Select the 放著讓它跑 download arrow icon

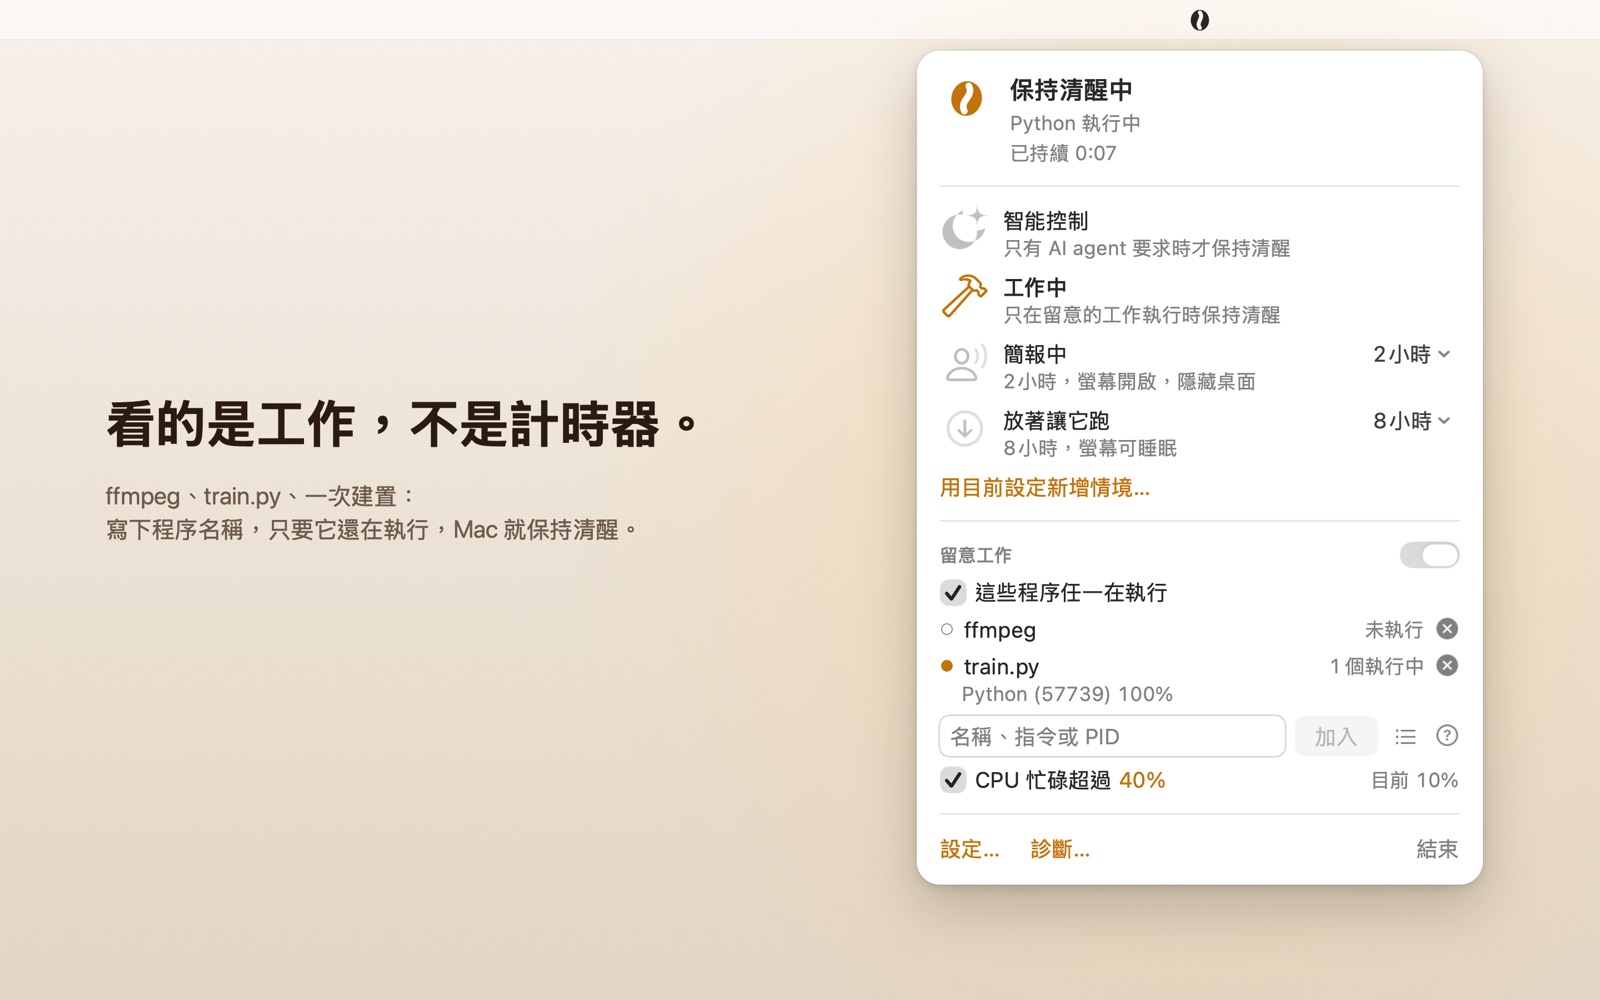coord(964,429)
